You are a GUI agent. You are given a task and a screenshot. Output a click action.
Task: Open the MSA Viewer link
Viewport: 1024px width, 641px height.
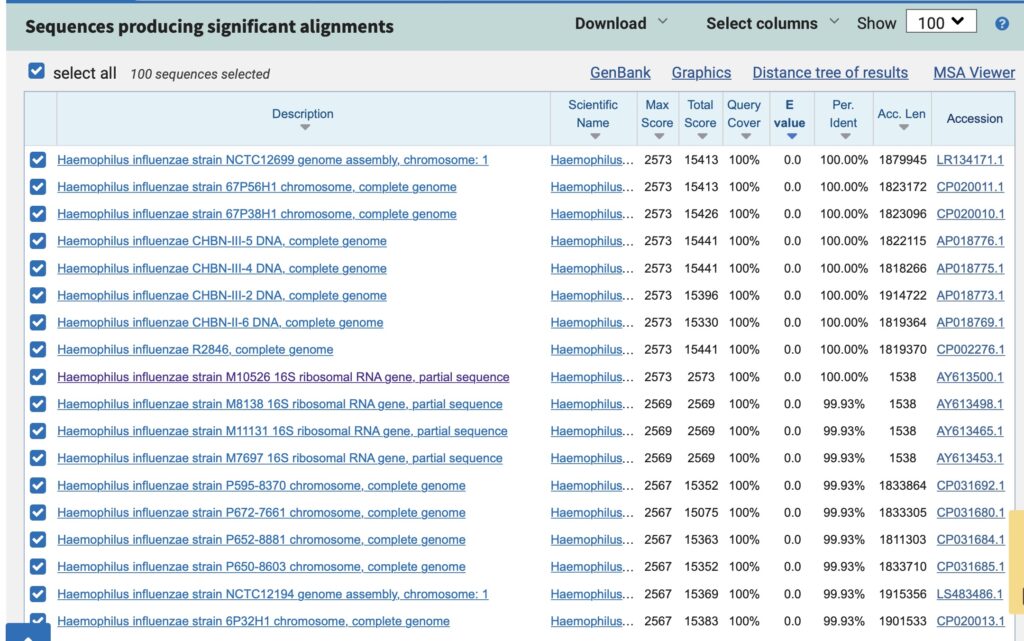tap(974, 72)
